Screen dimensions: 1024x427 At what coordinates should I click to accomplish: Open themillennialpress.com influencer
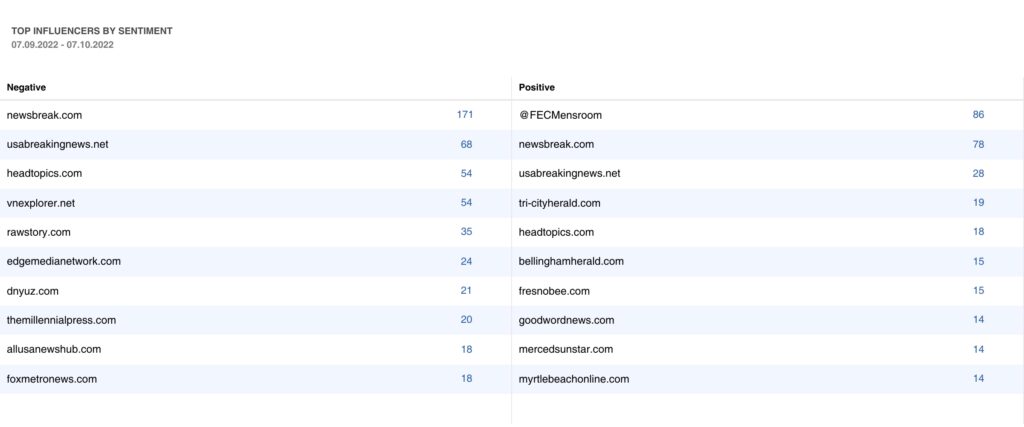61,320
